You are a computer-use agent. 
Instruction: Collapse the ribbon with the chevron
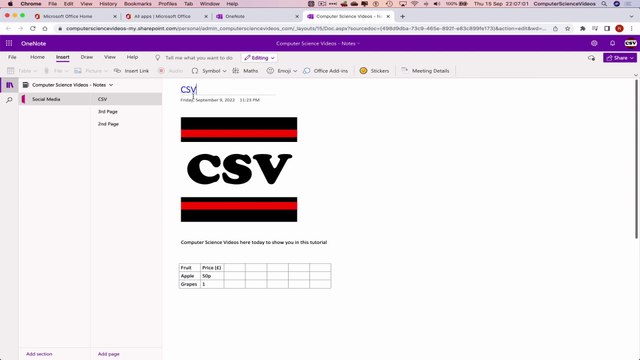pos(636,75)
